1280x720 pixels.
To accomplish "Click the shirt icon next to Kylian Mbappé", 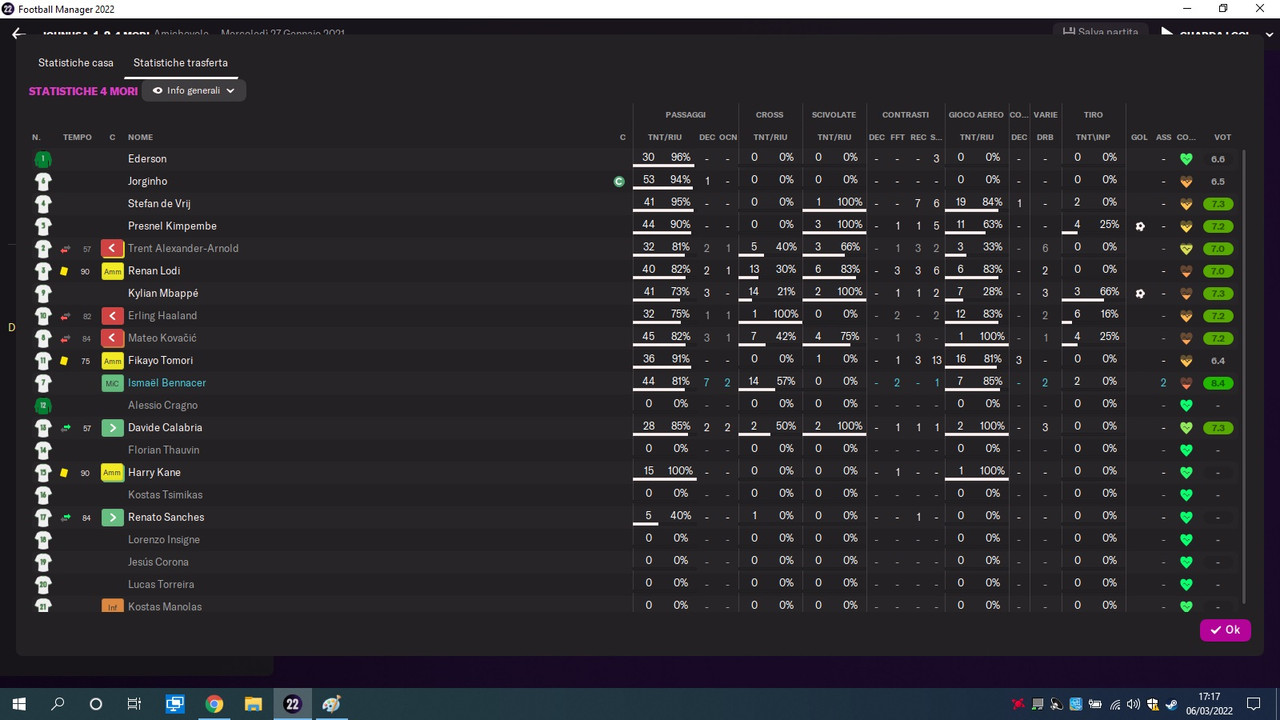I will point(43,294).
